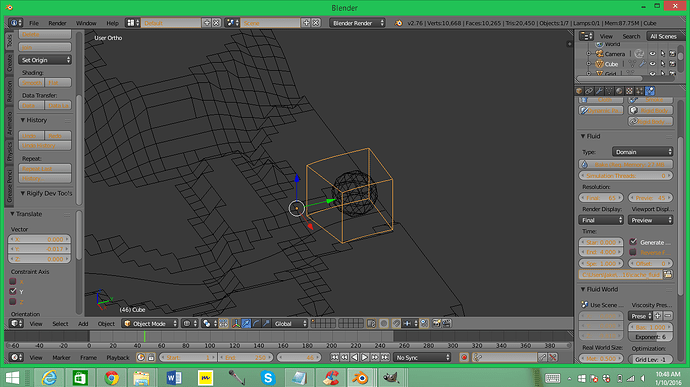Jump to the first frame in the timeline
690x387 pixels.
click(x=334, y=358)
